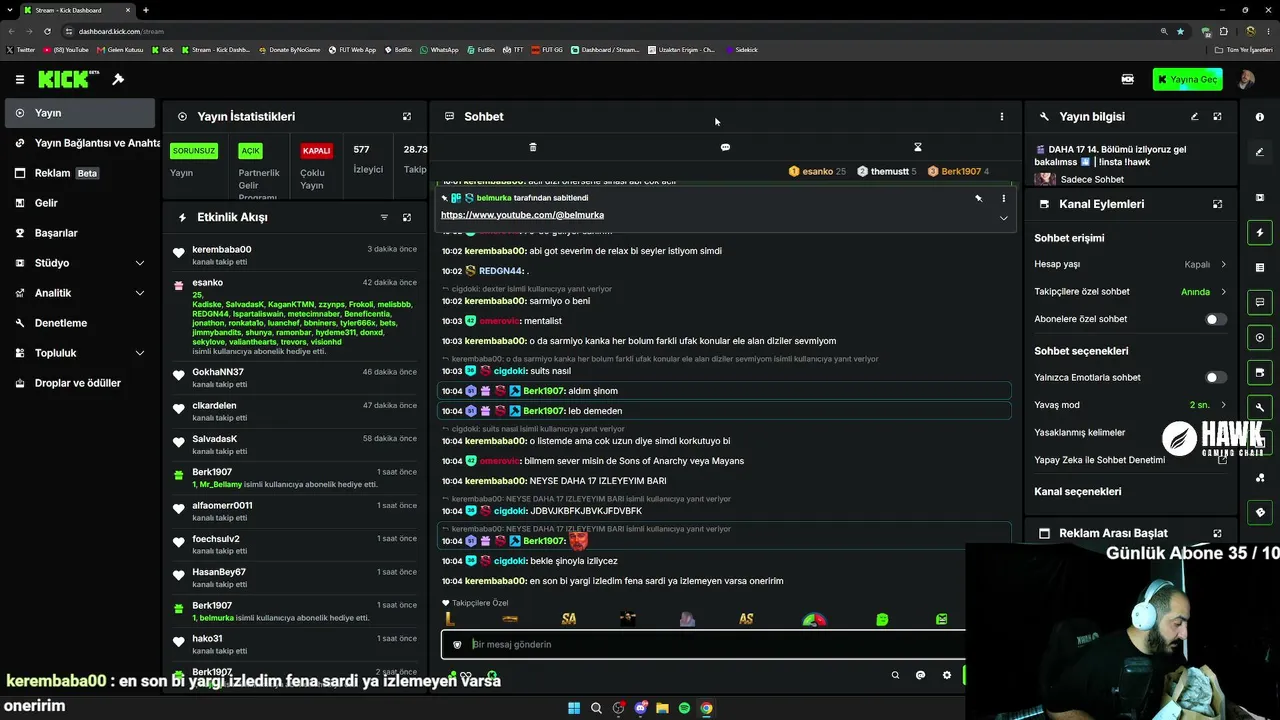
Task: Open Spotify from the taskbar
Action: 684,708
